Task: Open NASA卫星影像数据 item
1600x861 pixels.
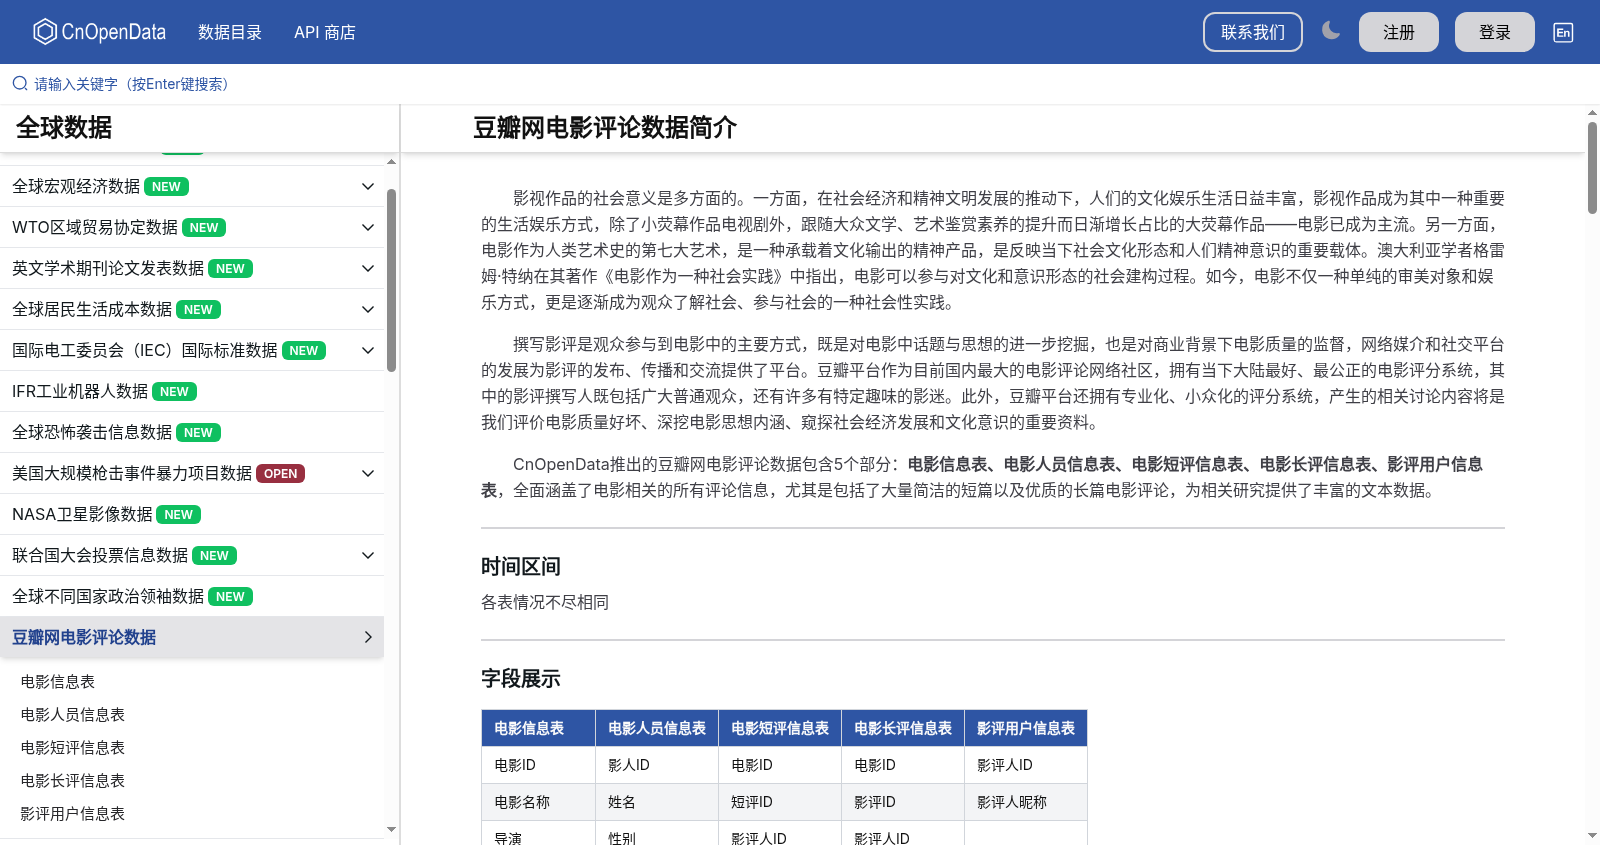Action: pos(192,514)
